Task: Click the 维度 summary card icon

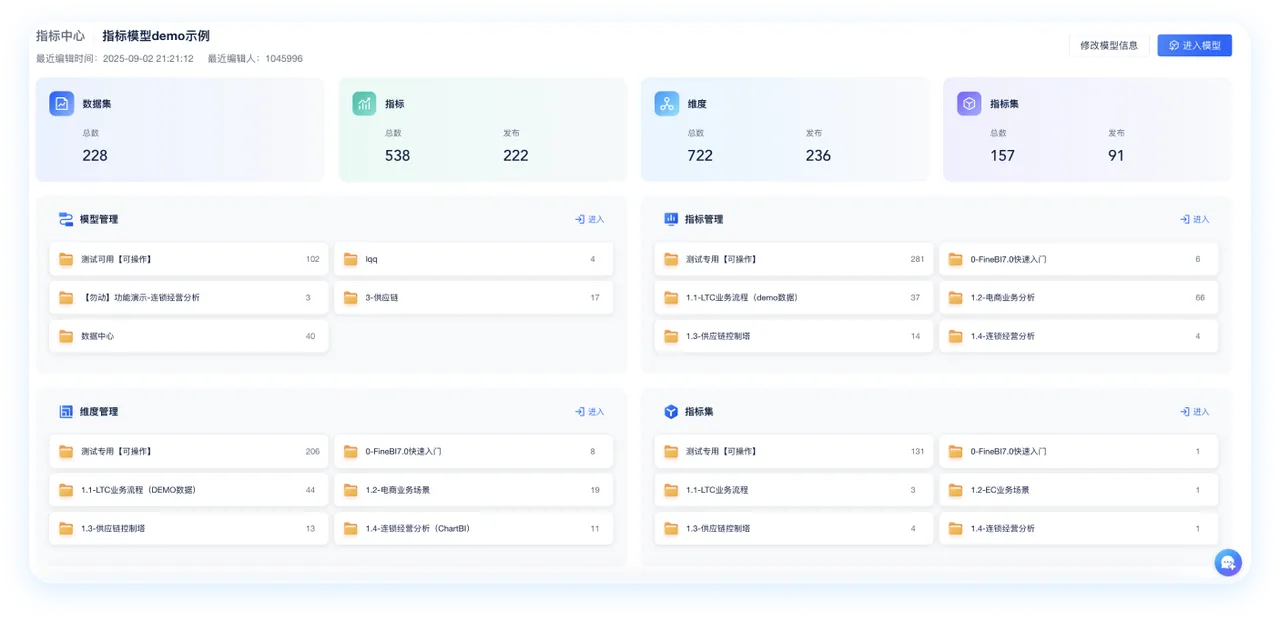Action: click(x=667, y=103)
